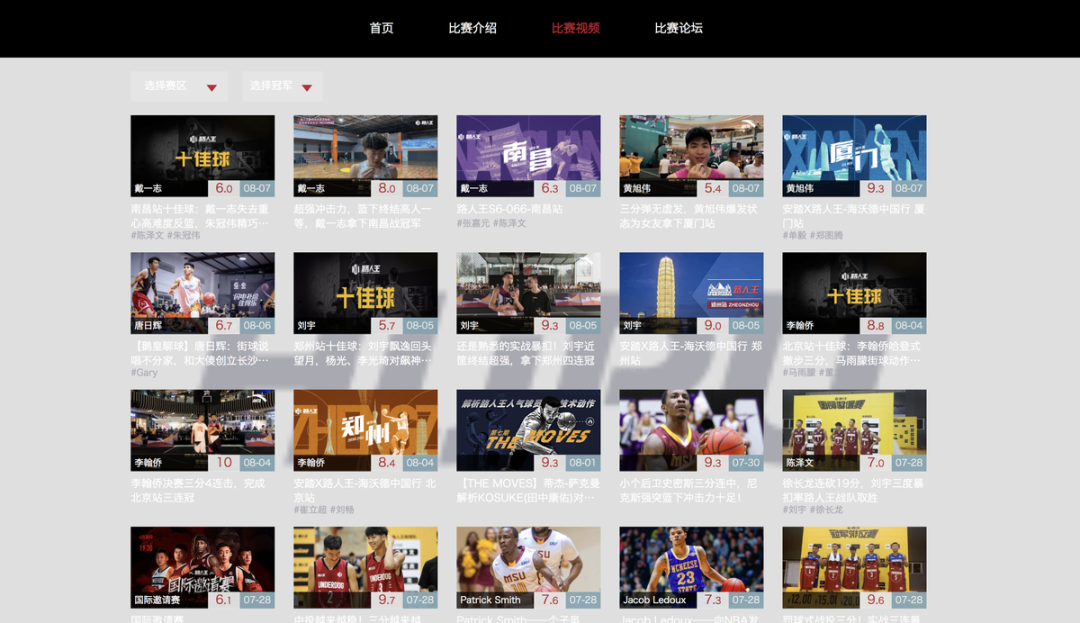
Task: Open the title 安踏X路人王-海沃德中国行 郑州站
Action: pyautogui.click(x=691, y=352)
